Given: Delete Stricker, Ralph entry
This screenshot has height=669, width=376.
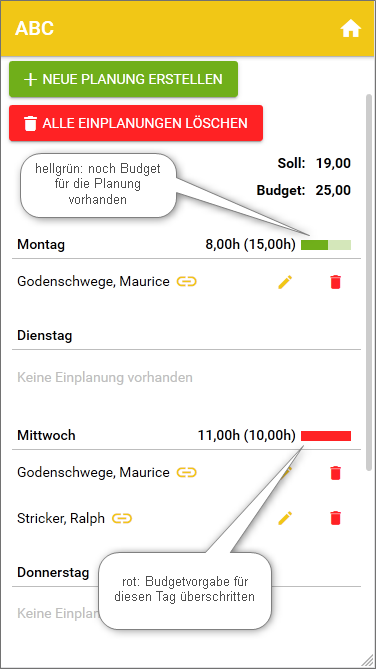Looking at the screenshot, I should coord(336,518).
